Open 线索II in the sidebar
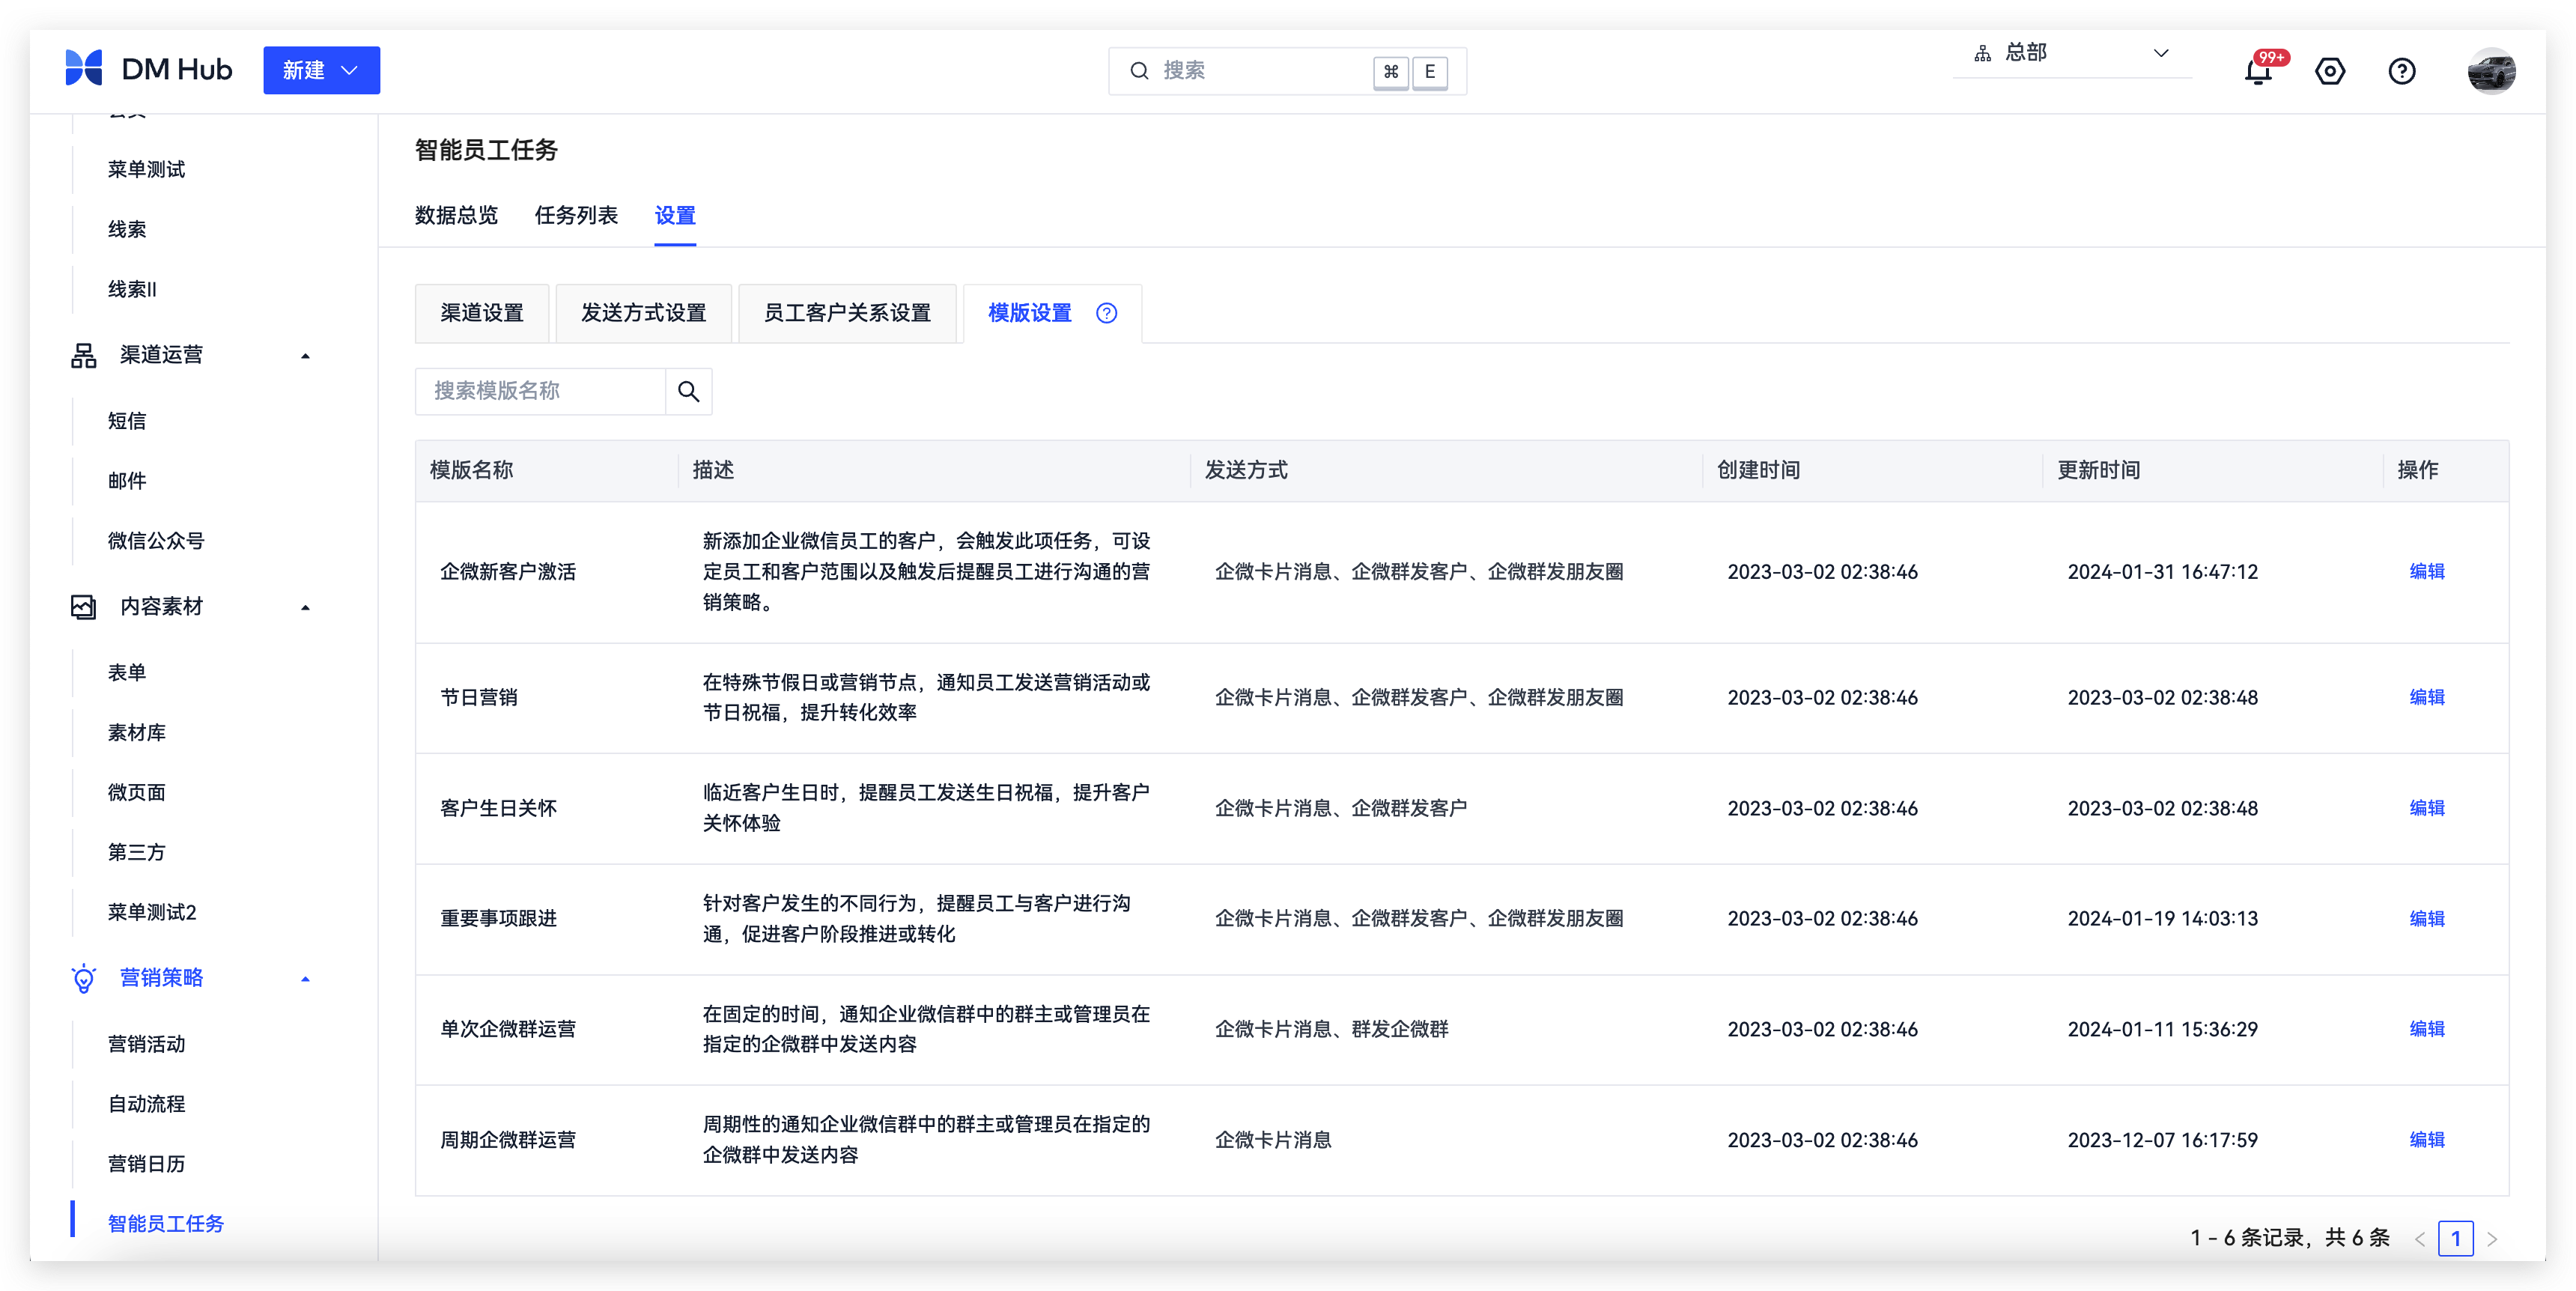This screenshot has width=2576, height=1291. click(x=132, y=289)
